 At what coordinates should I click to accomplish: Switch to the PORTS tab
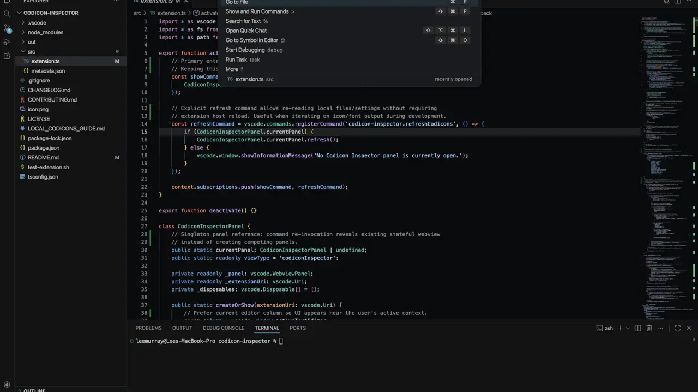pos(297,328)
